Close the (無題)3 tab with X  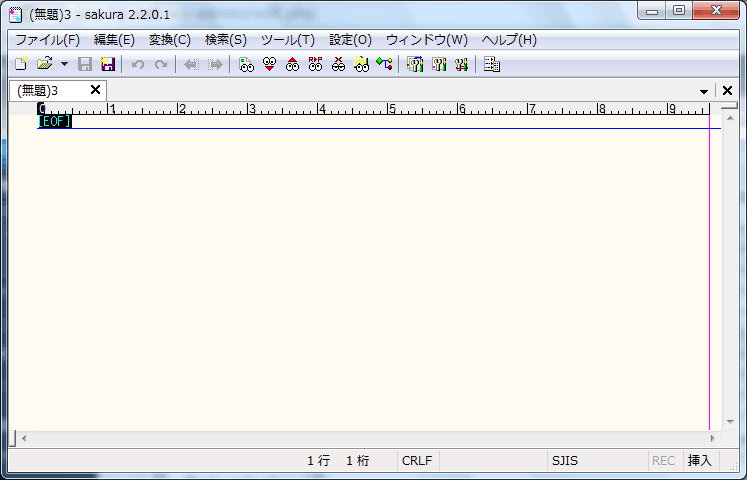click(x=95, y=90)
